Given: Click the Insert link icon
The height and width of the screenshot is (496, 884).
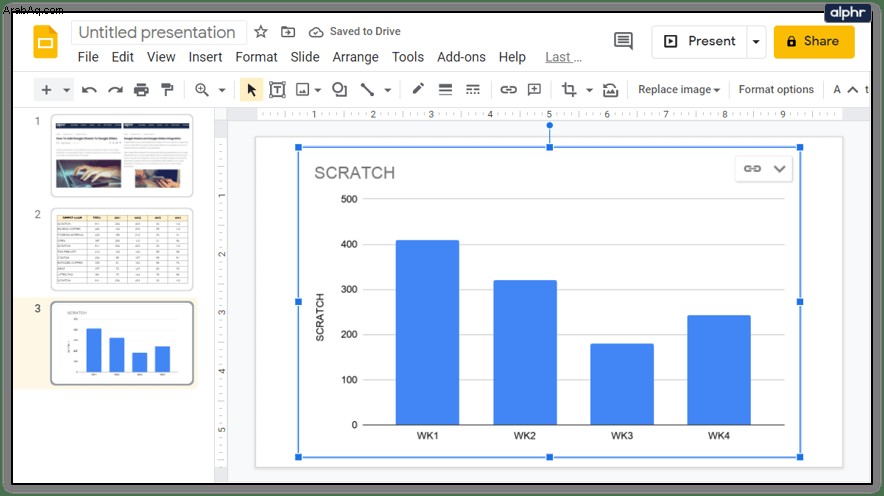Looking at the screenshot, I should pos(508,90).
